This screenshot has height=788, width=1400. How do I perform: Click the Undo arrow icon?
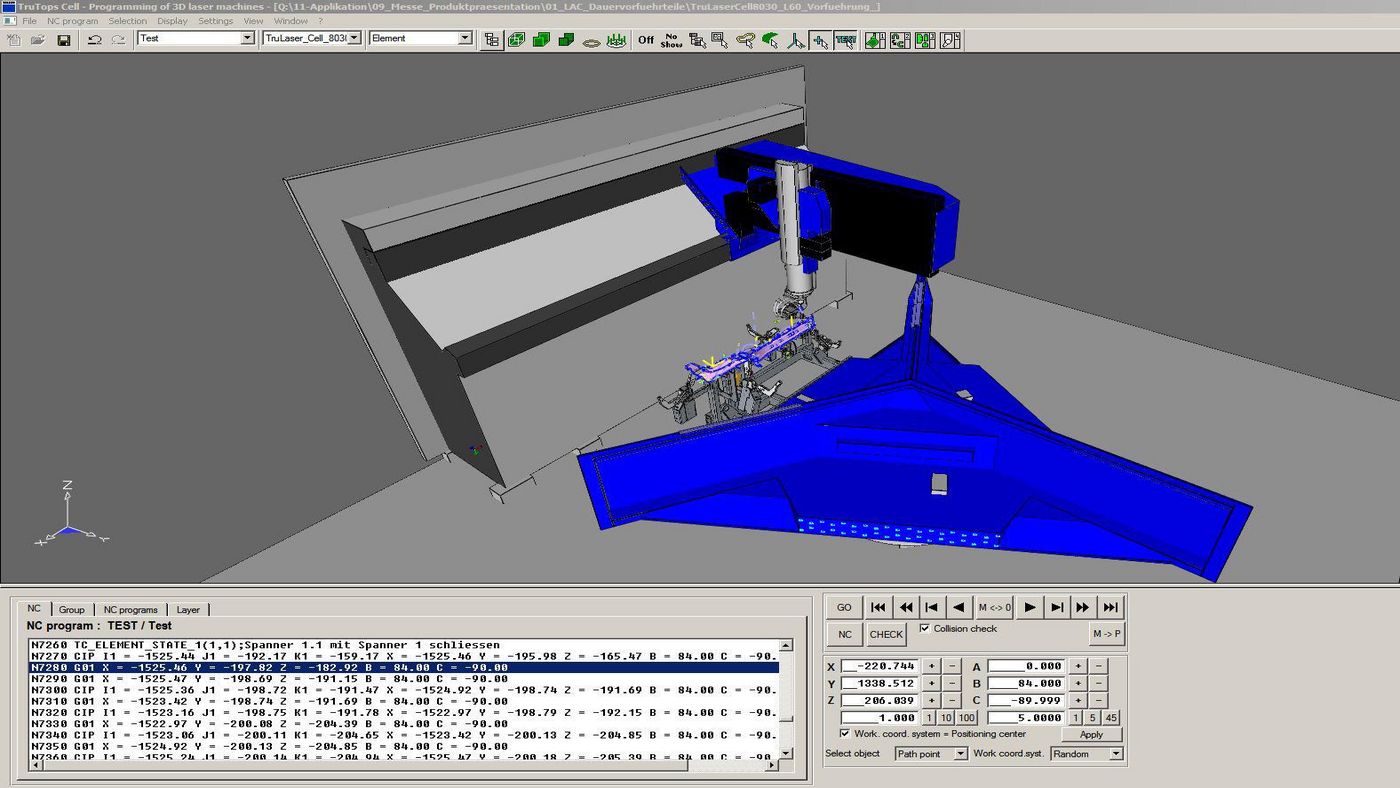pyautogui.click(x=94, y=40)
